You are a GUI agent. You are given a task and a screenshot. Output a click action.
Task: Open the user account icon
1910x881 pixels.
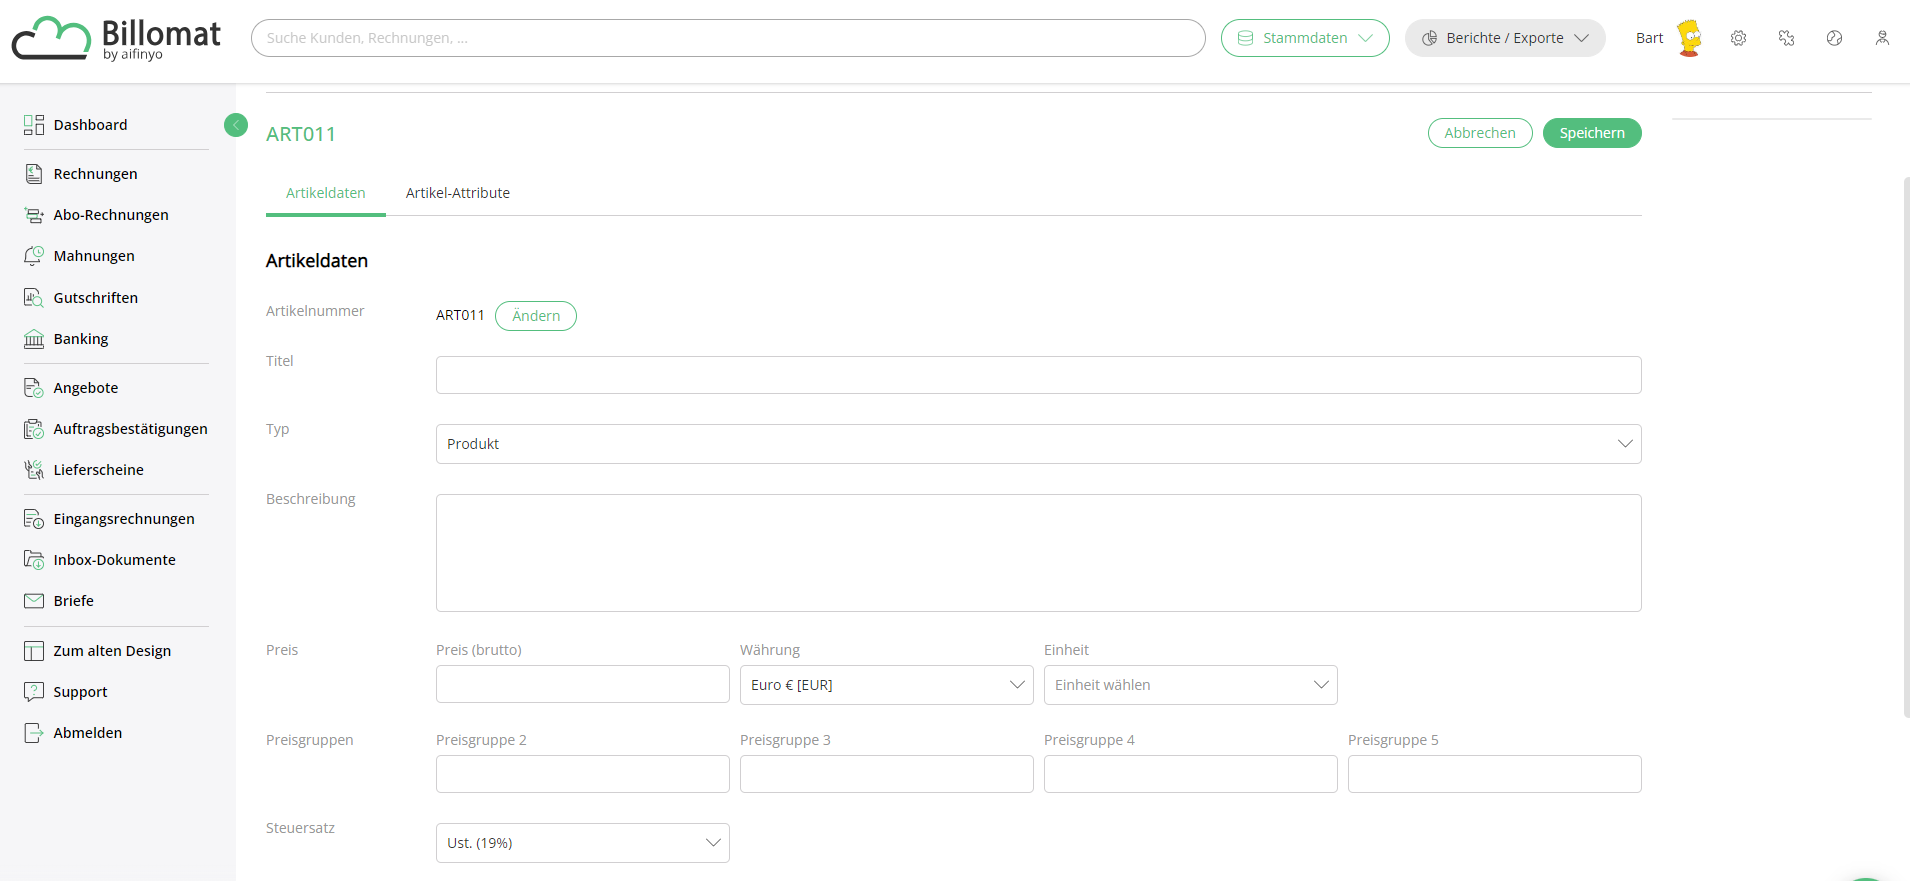[1882, 38]
